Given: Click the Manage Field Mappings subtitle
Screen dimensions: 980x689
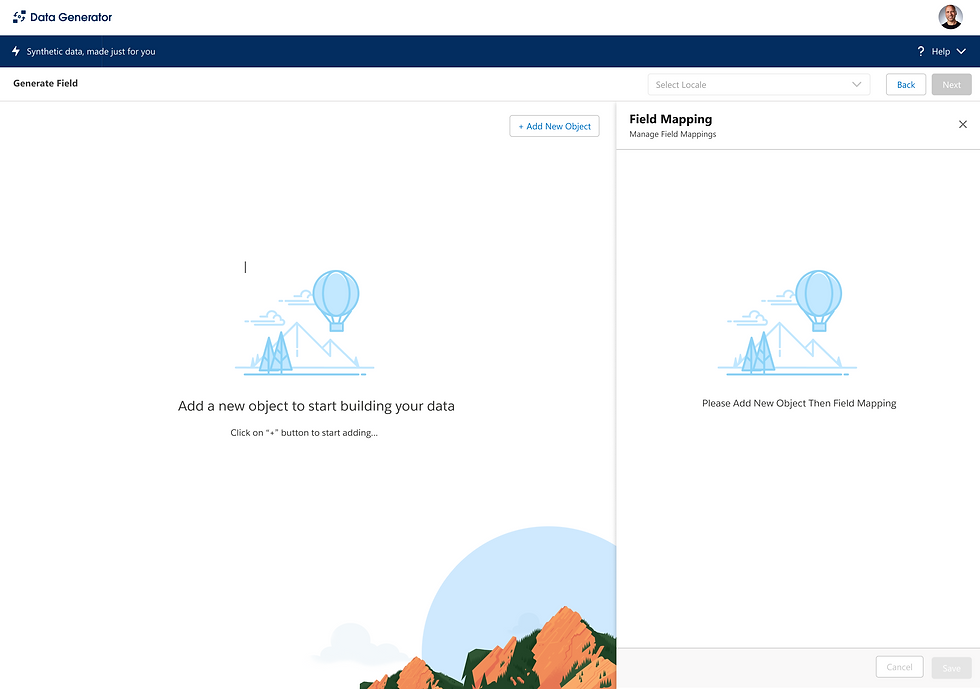Looking at the screenshot, I should pyautogui.click(x=672, y=134).
